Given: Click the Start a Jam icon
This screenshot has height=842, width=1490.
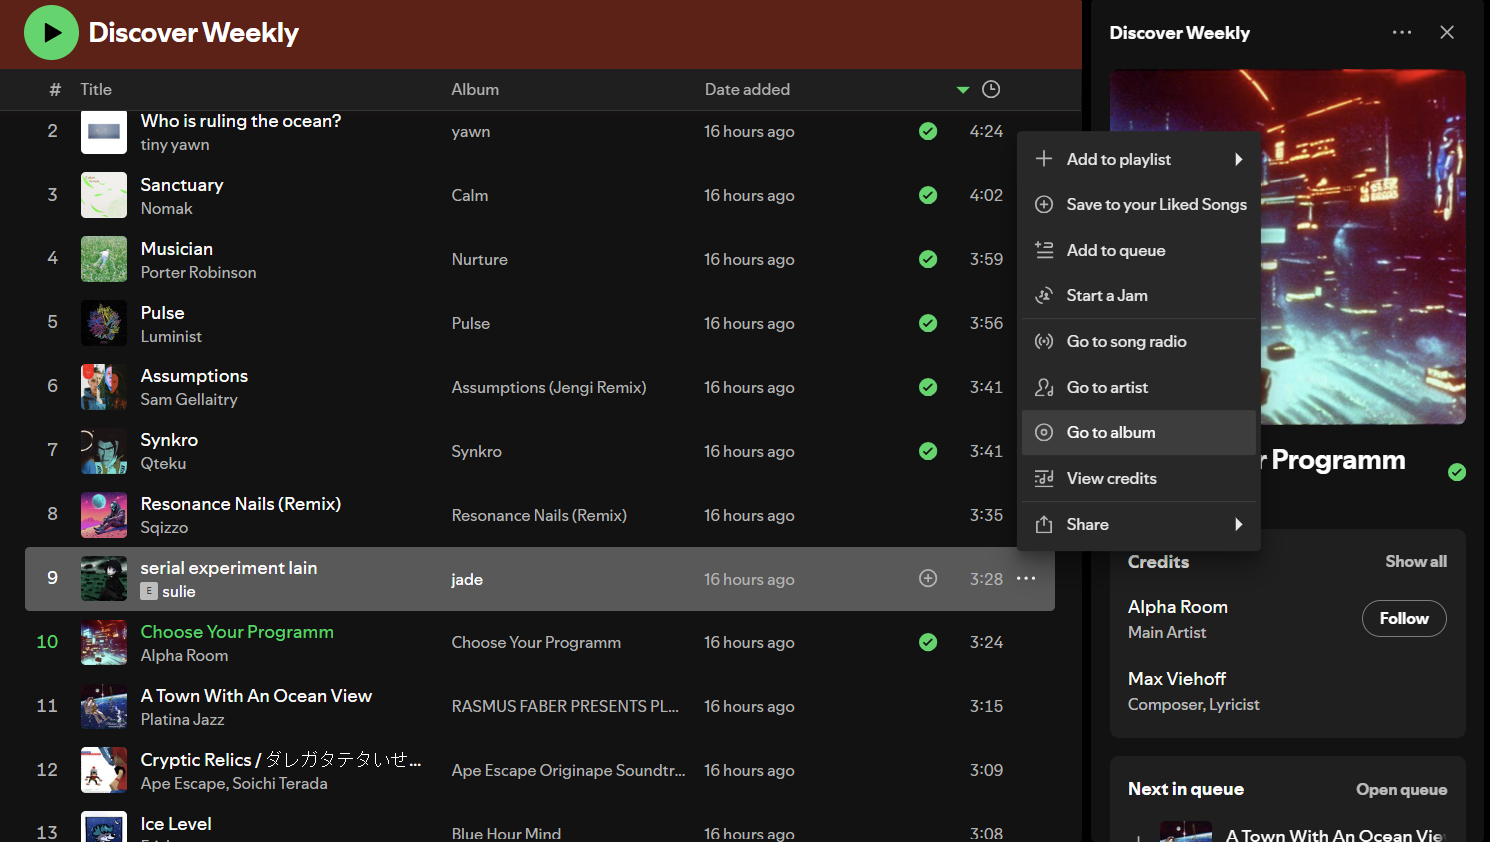Looking at the screenshot, I should [x=1044, y=295].
